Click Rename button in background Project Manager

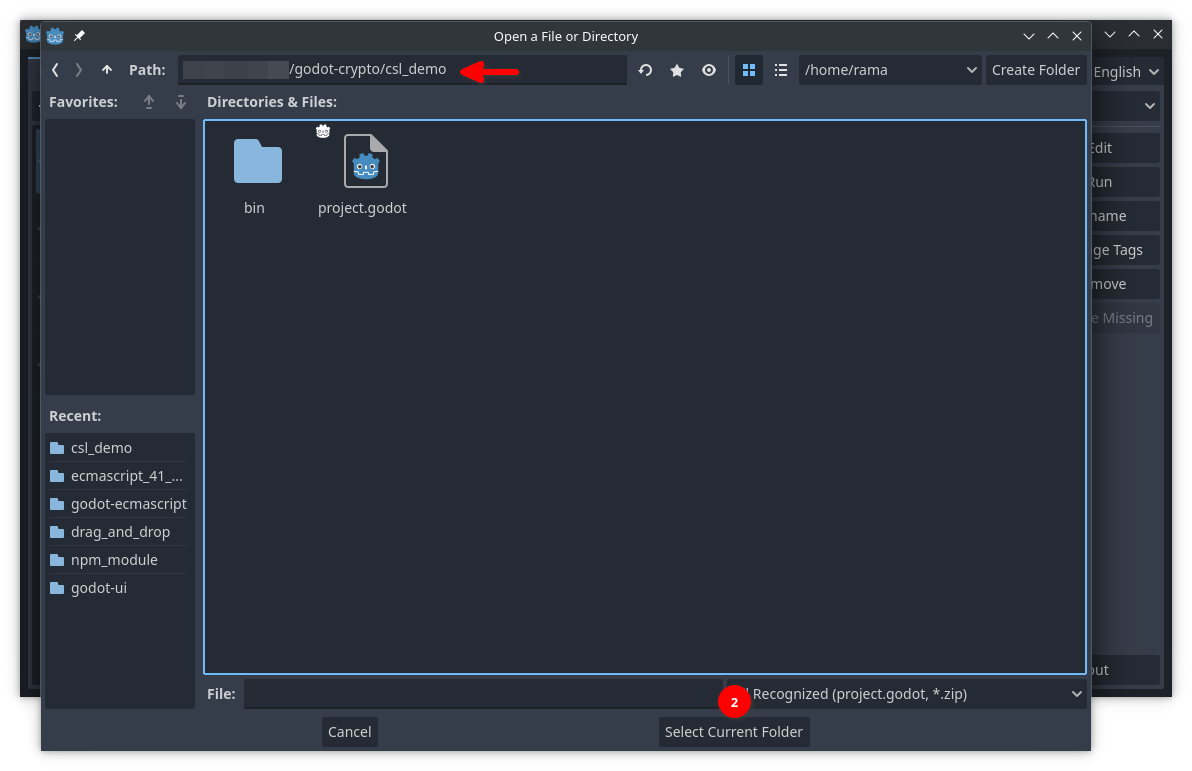1125,216
